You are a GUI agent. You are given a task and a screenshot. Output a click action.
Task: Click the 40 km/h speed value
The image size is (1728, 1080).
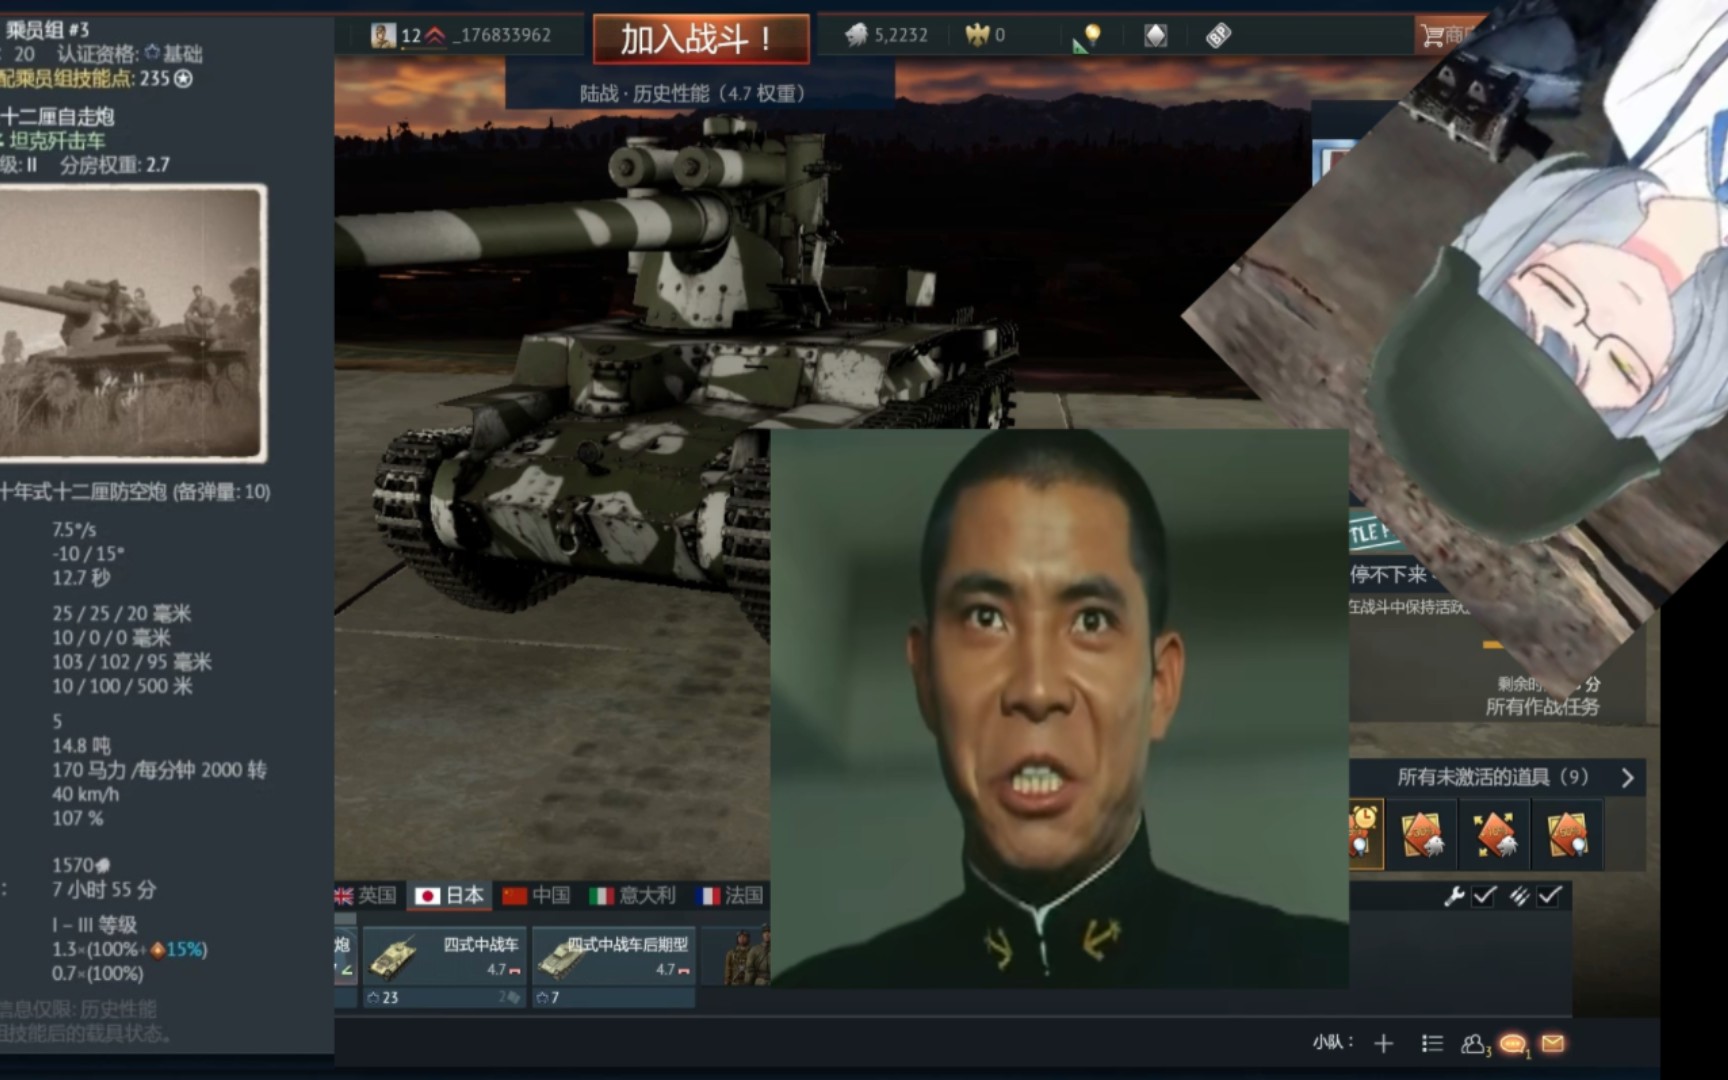tap(85, 794)
